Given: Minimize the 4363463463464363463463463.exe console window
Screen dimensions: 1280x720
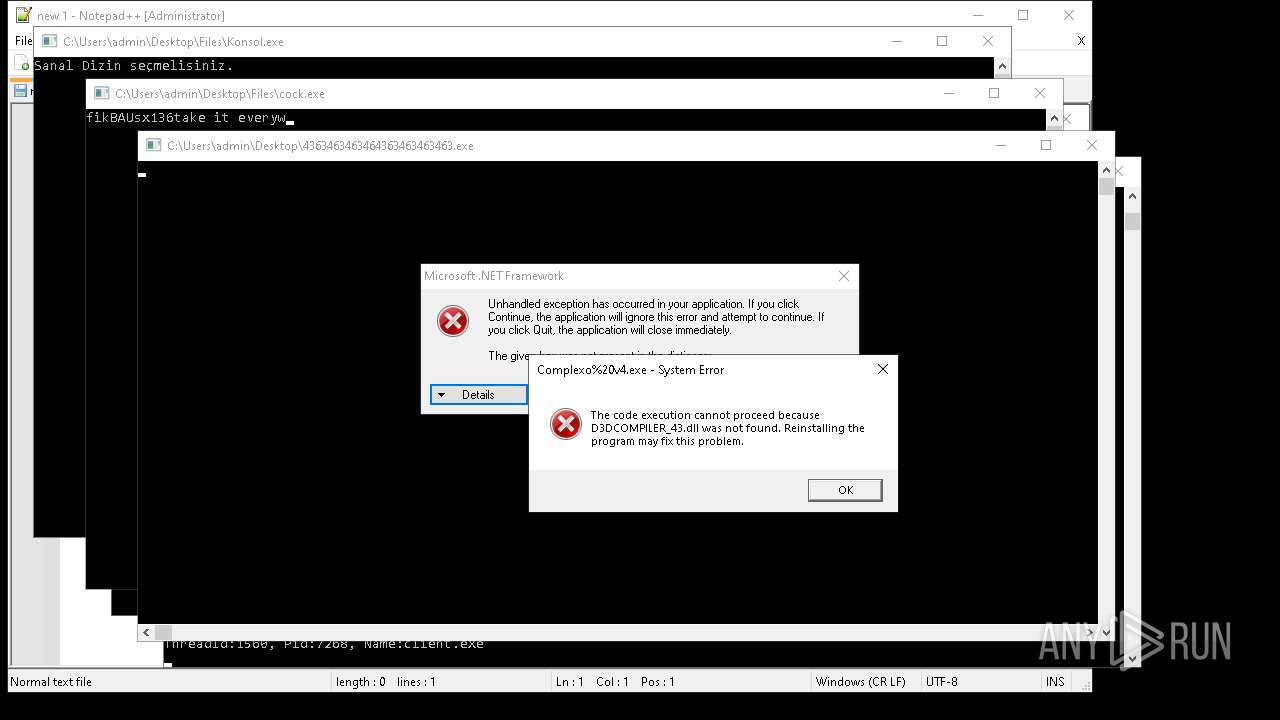Looking at the screenshot, I should pos(1000,145).
